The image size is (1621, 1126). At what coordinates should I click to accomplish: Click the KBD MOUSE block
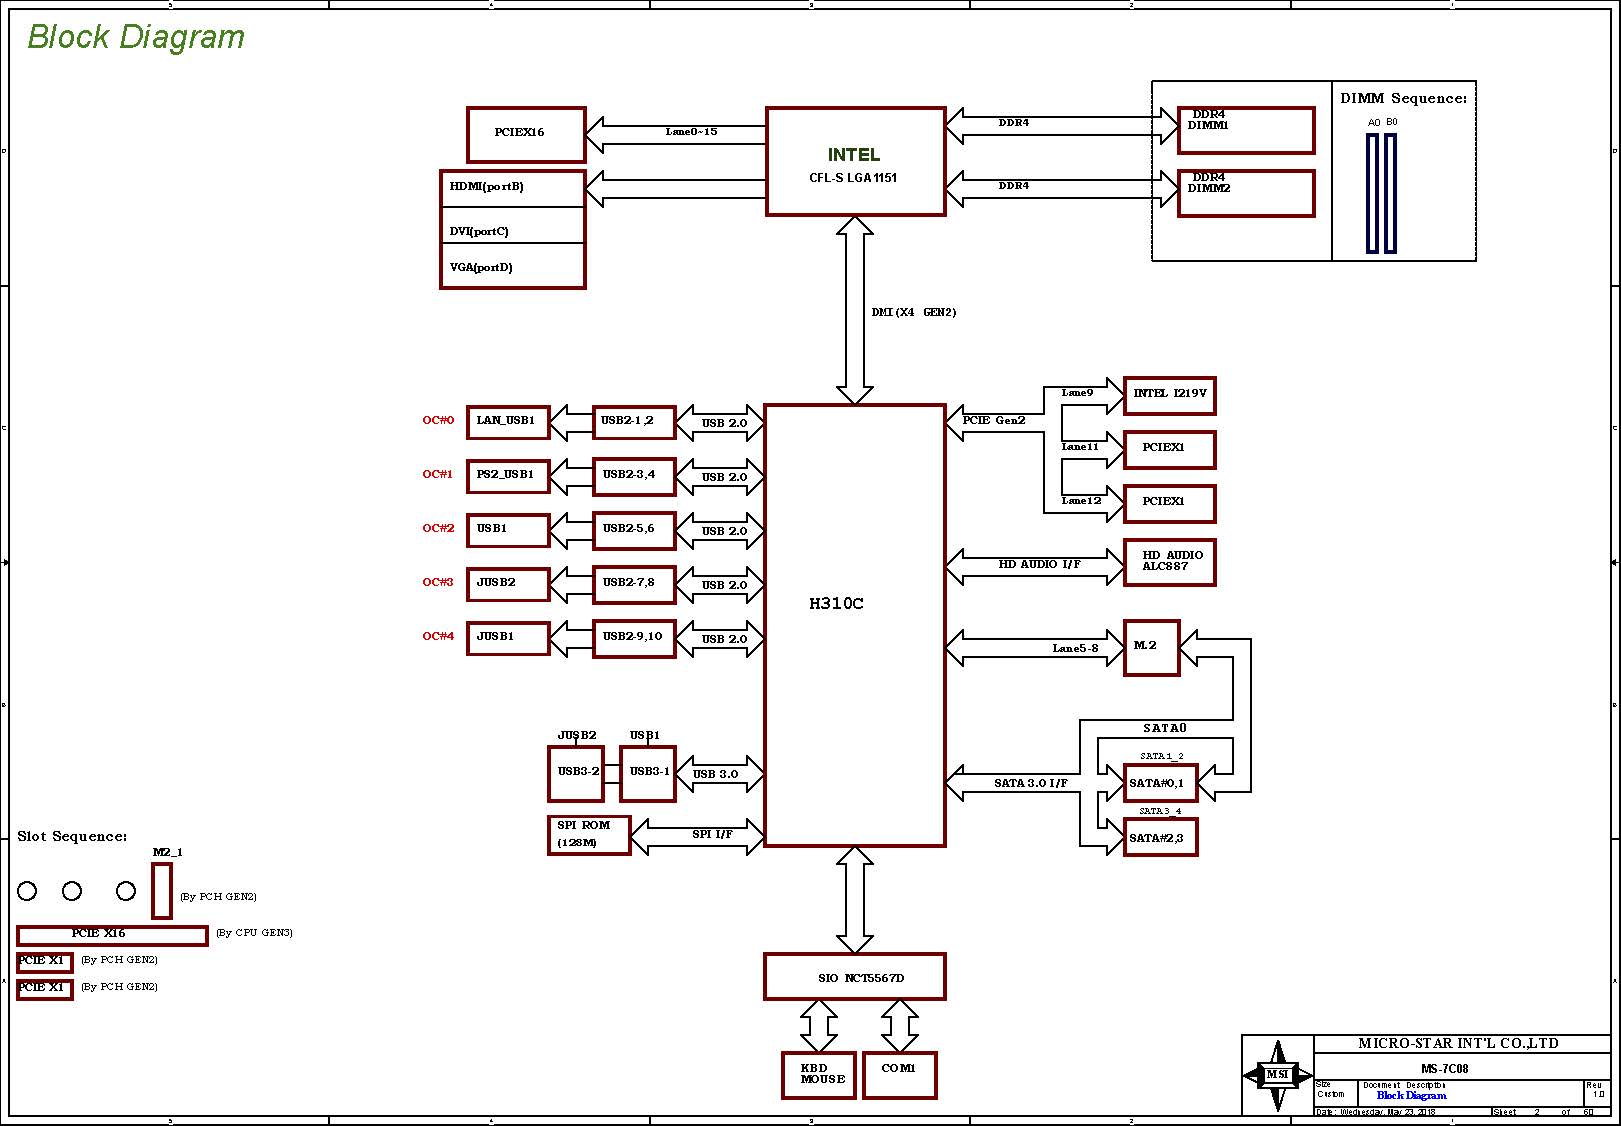point(820,1075)
